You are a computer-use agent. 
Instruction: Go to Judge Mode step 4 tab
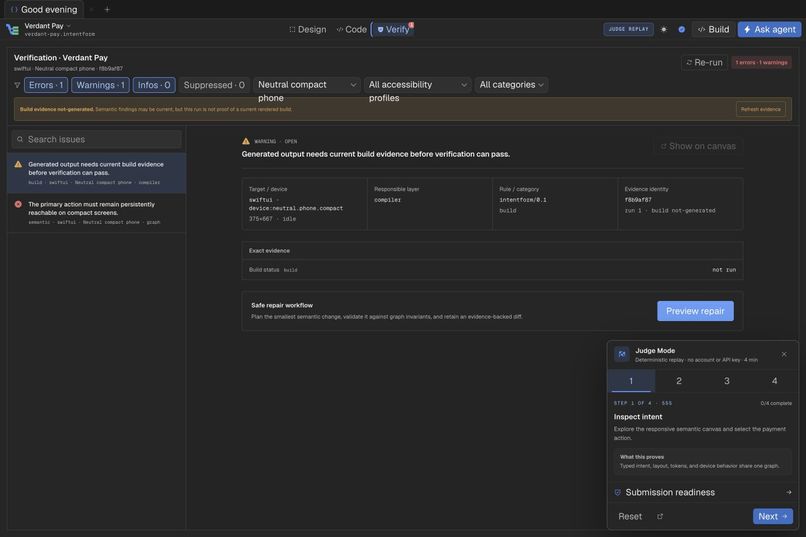click(775, 381)
